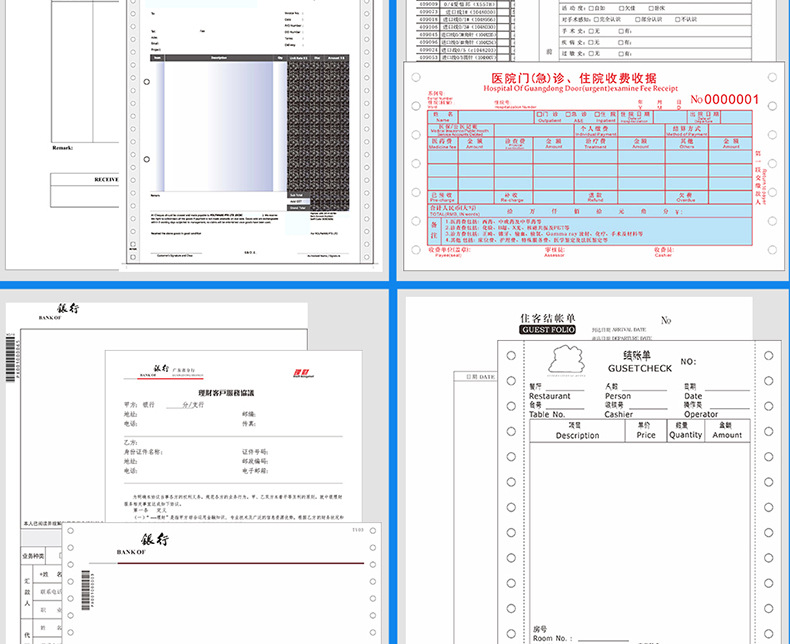
Task: Tick the 无 checkbox in 手术史 row
Action: coord(591,31)
